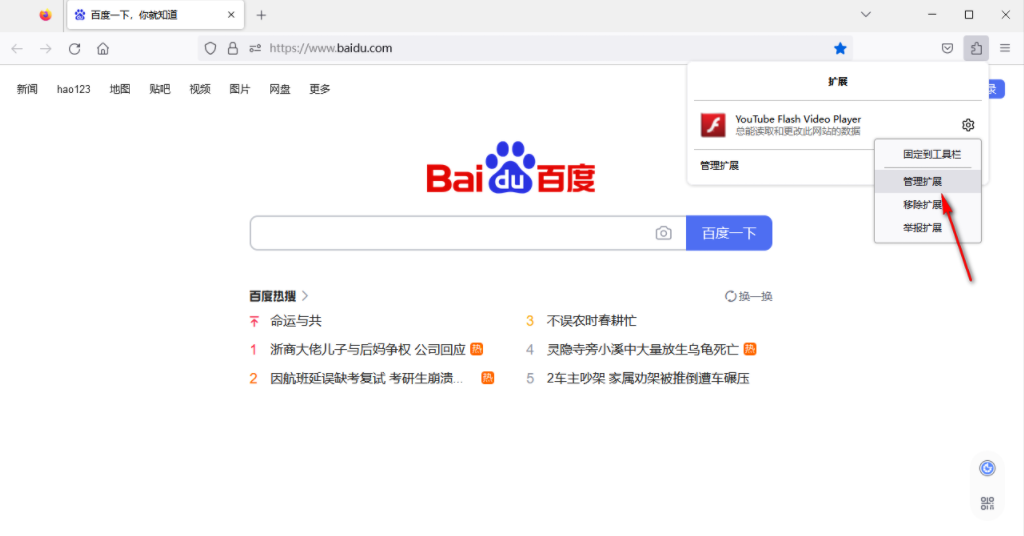Show the QR code icon at bottom right

[987, 503]
